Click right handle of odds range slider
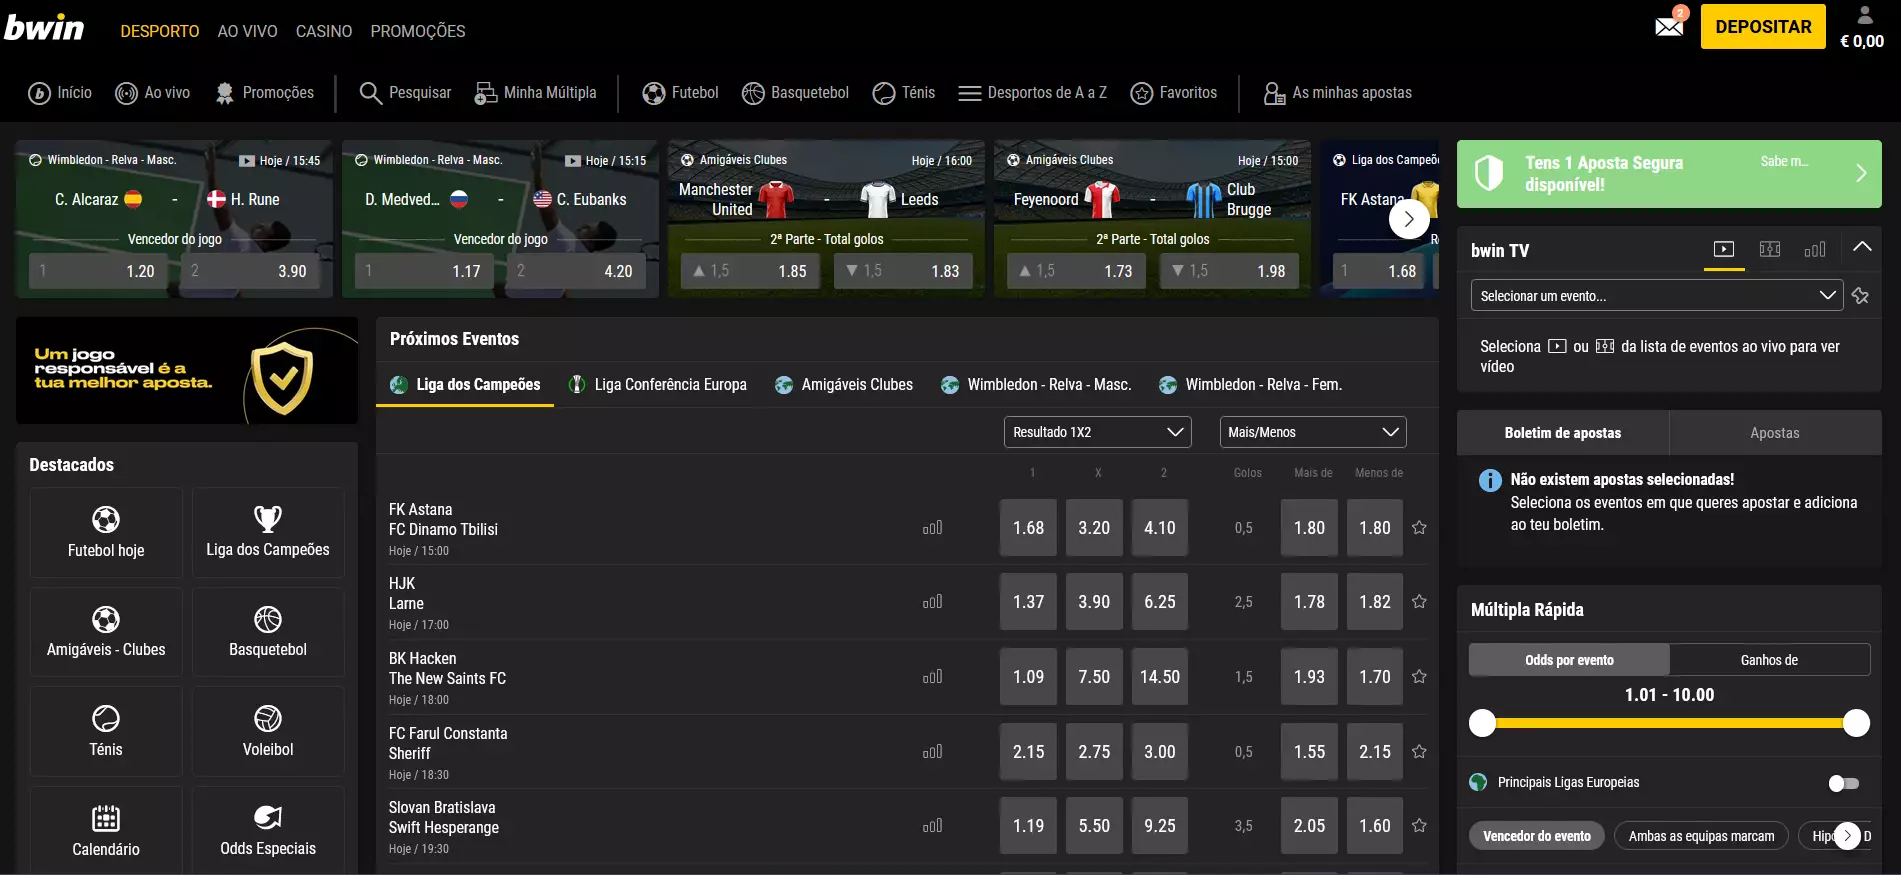 [1856, 723]
